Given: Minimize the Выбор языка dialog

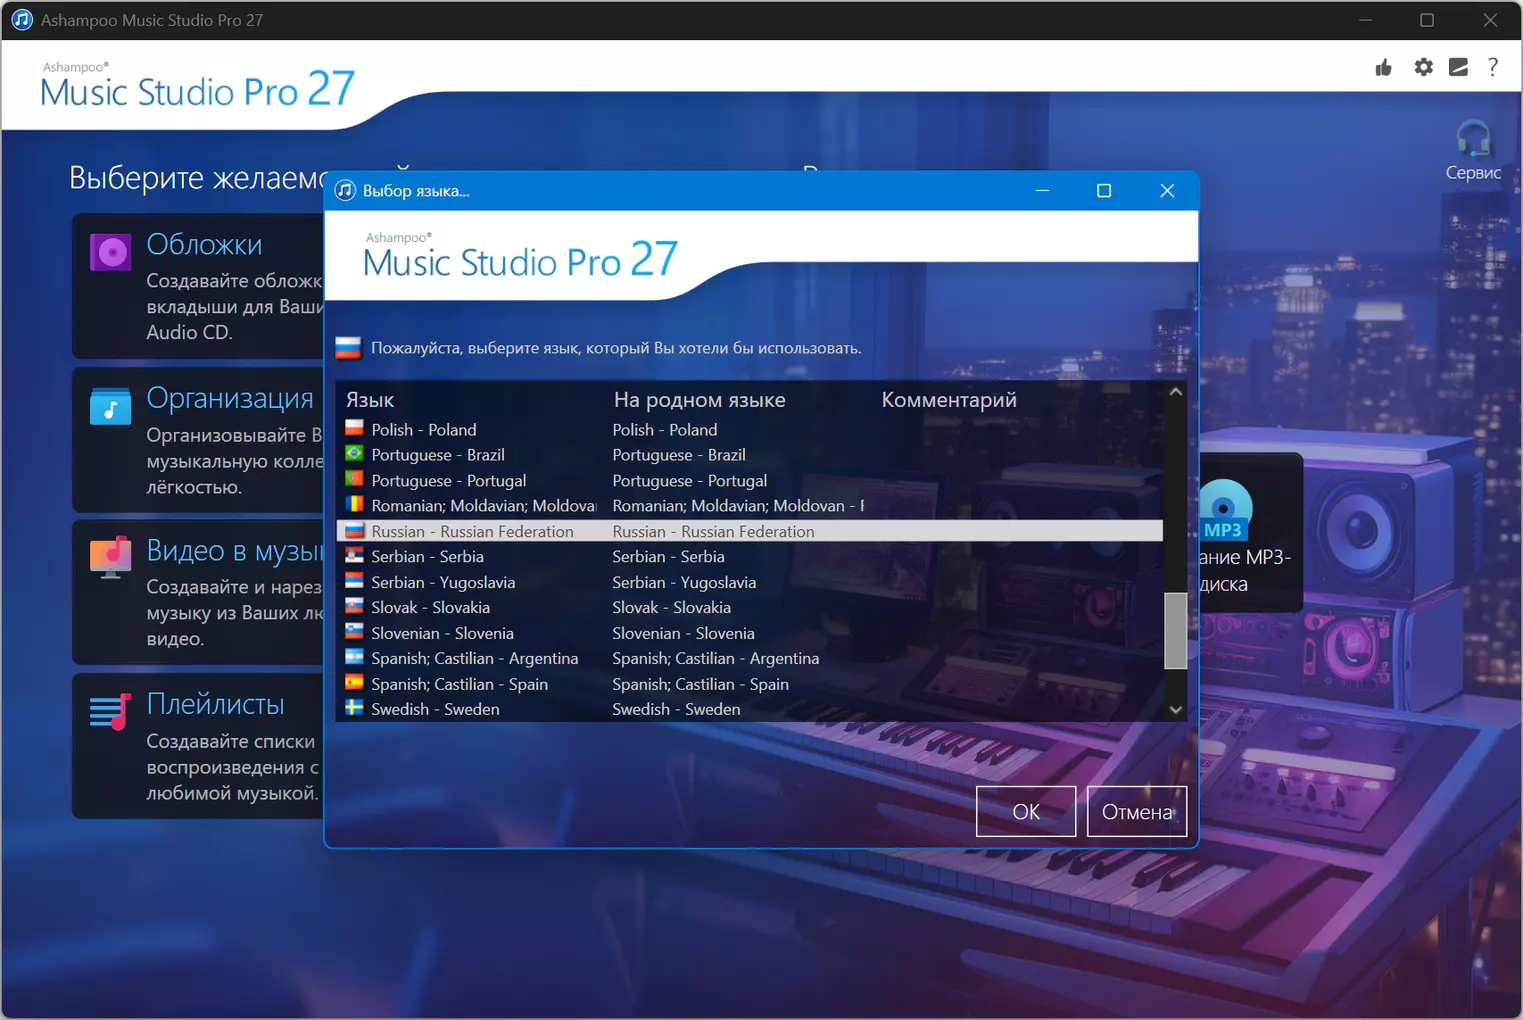Looking at the screenshot, I should tap(1042, 190).
